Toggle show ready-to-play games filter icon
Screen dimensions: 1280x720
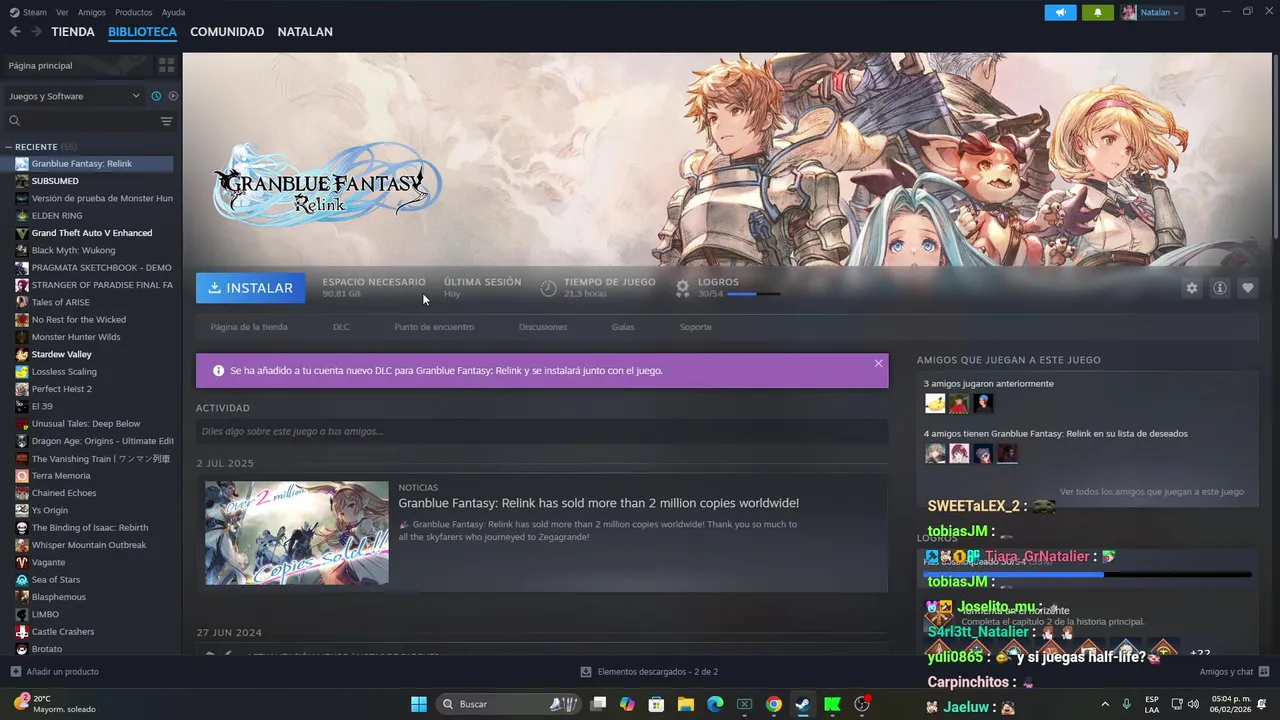pos(173,96)
